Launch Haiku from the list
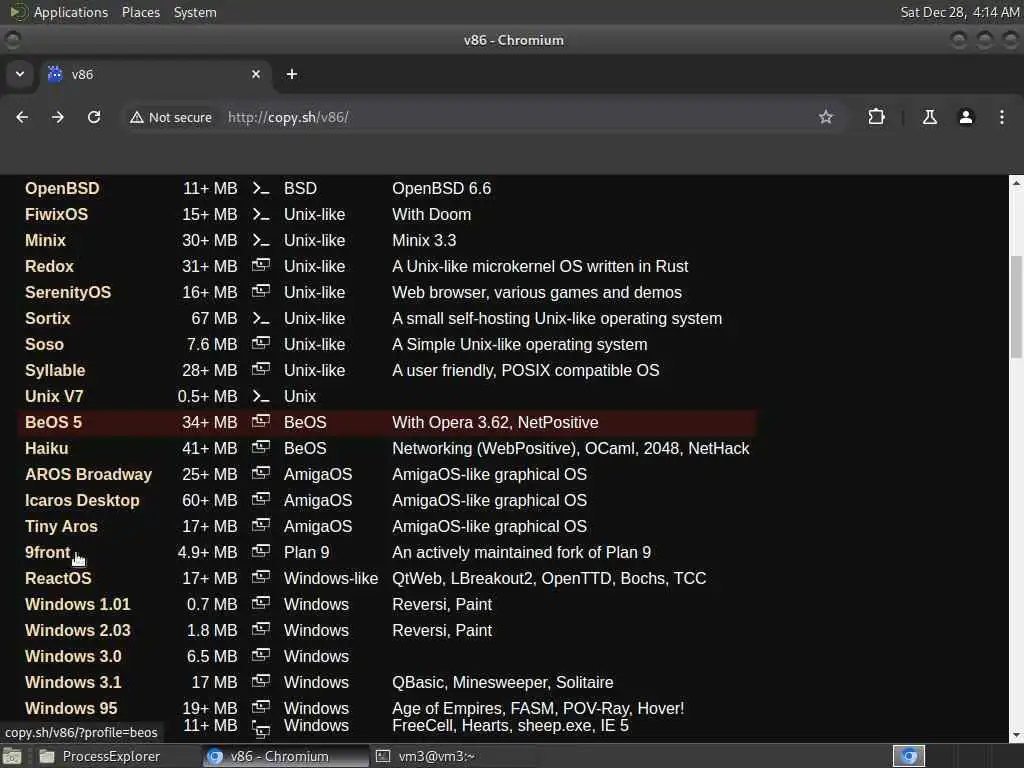Viewport: 1024px width, 768px height. tap(46, 449)
